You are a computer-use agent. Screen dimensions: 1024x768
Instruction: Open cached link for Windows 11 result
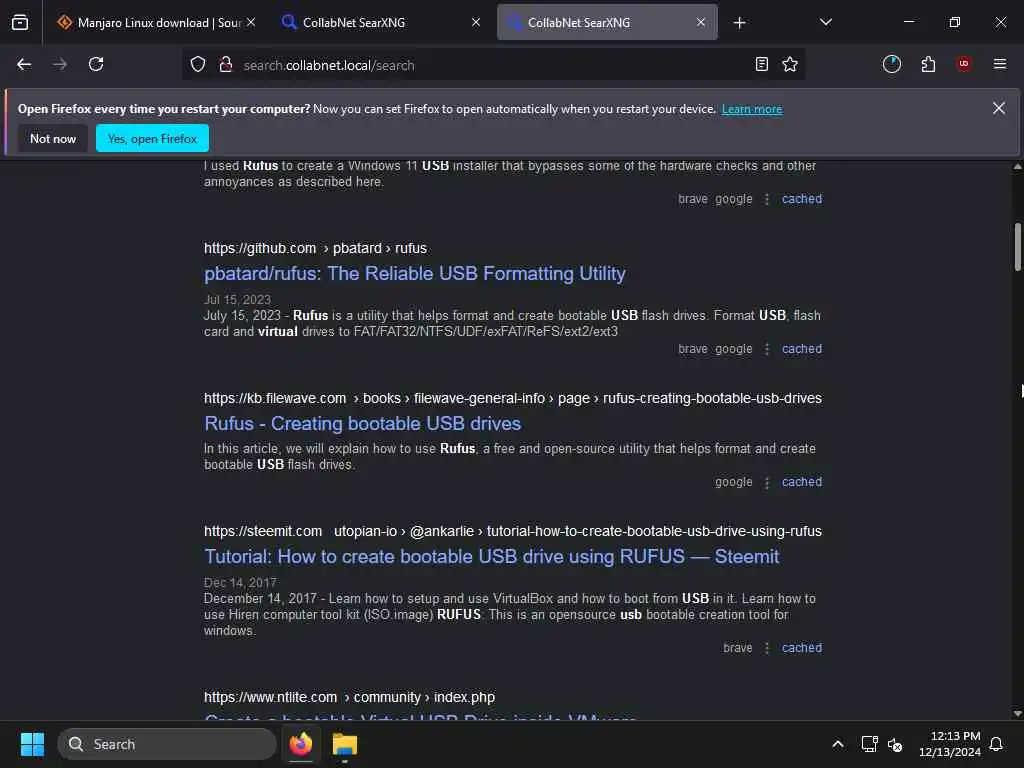coord(802,199)
